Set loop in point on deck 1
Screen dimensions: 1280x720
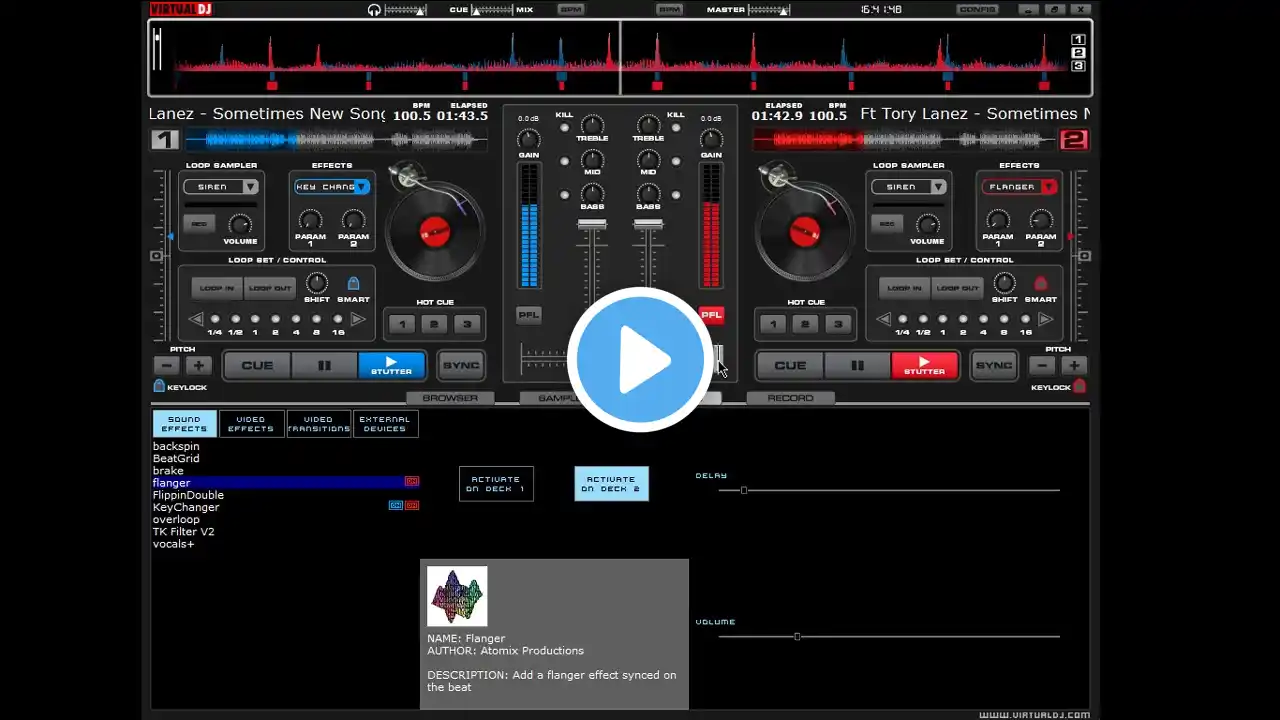point(217,288)
